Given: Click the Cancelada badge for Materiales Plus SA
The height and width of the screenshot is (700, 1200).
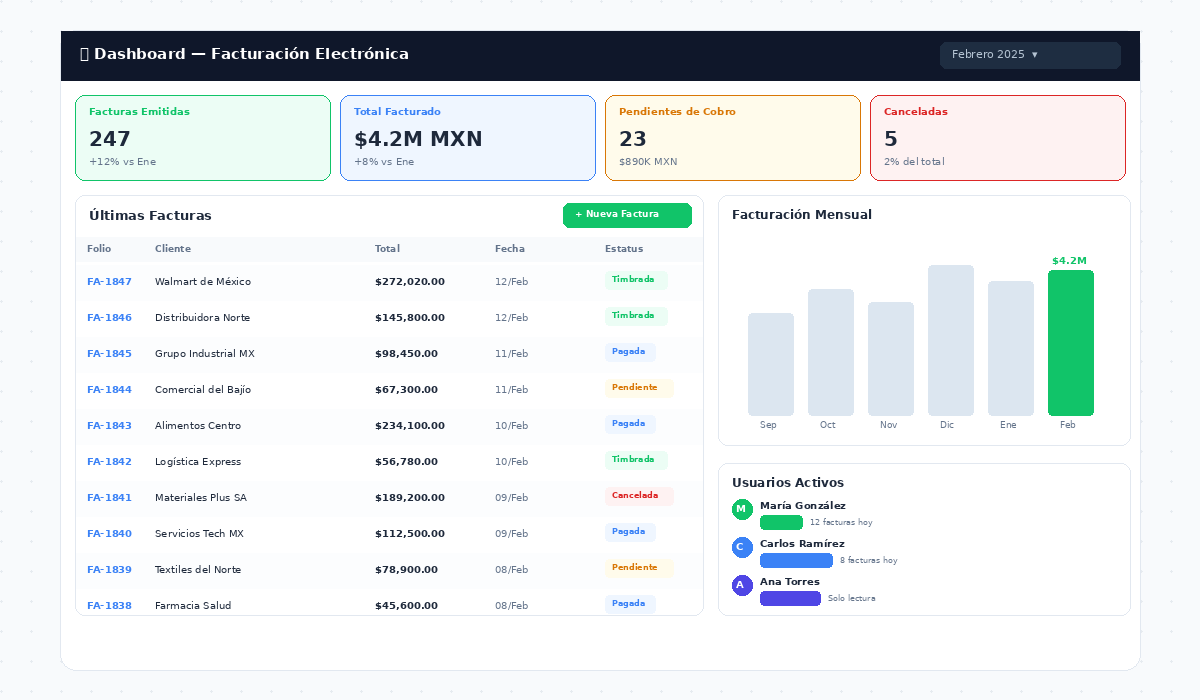Looking at the screenshot, I should point(639,496).
